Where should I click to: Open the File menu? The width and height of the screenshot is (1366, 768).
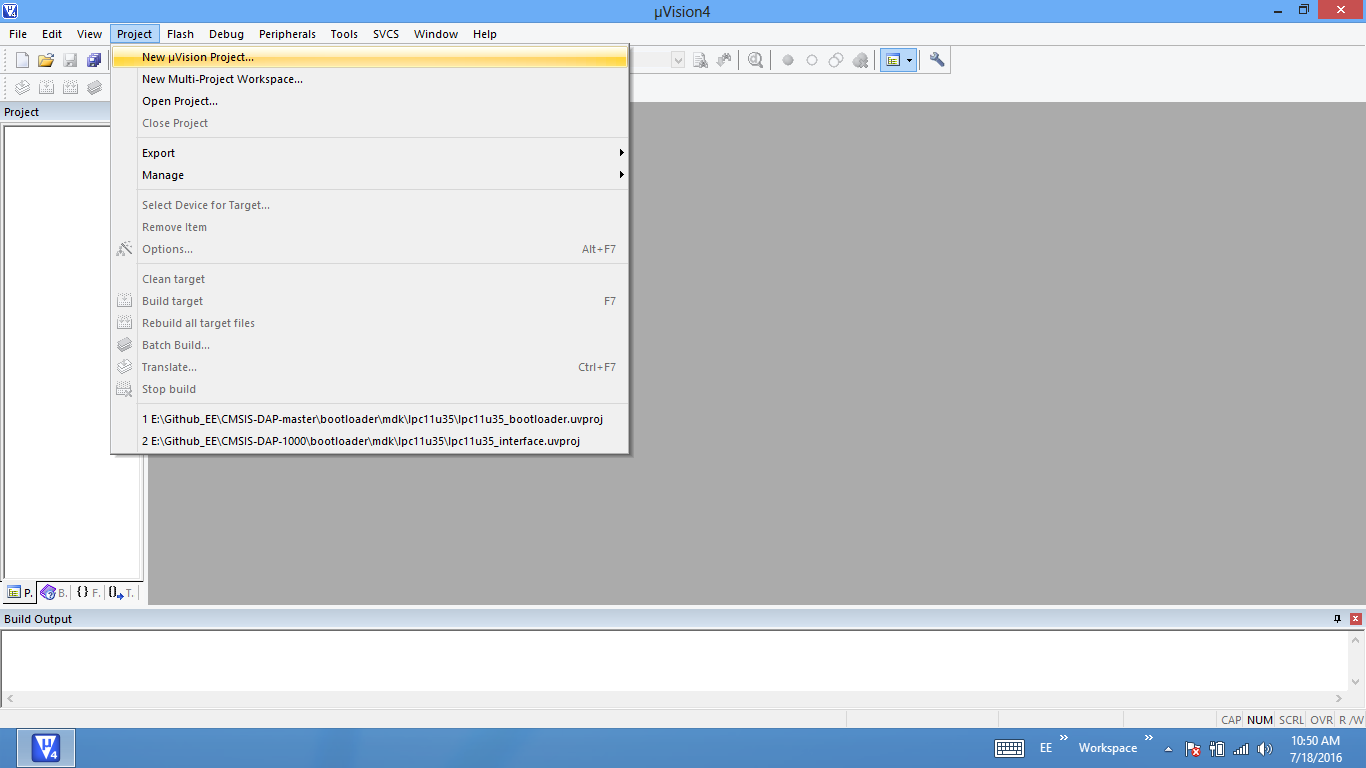18,34
